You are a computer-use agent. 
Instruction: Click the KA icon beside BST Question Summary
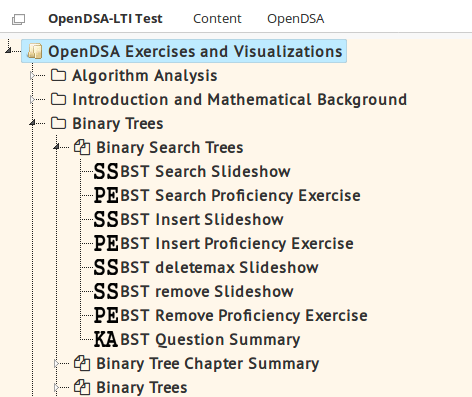click(x=106, y=340)
